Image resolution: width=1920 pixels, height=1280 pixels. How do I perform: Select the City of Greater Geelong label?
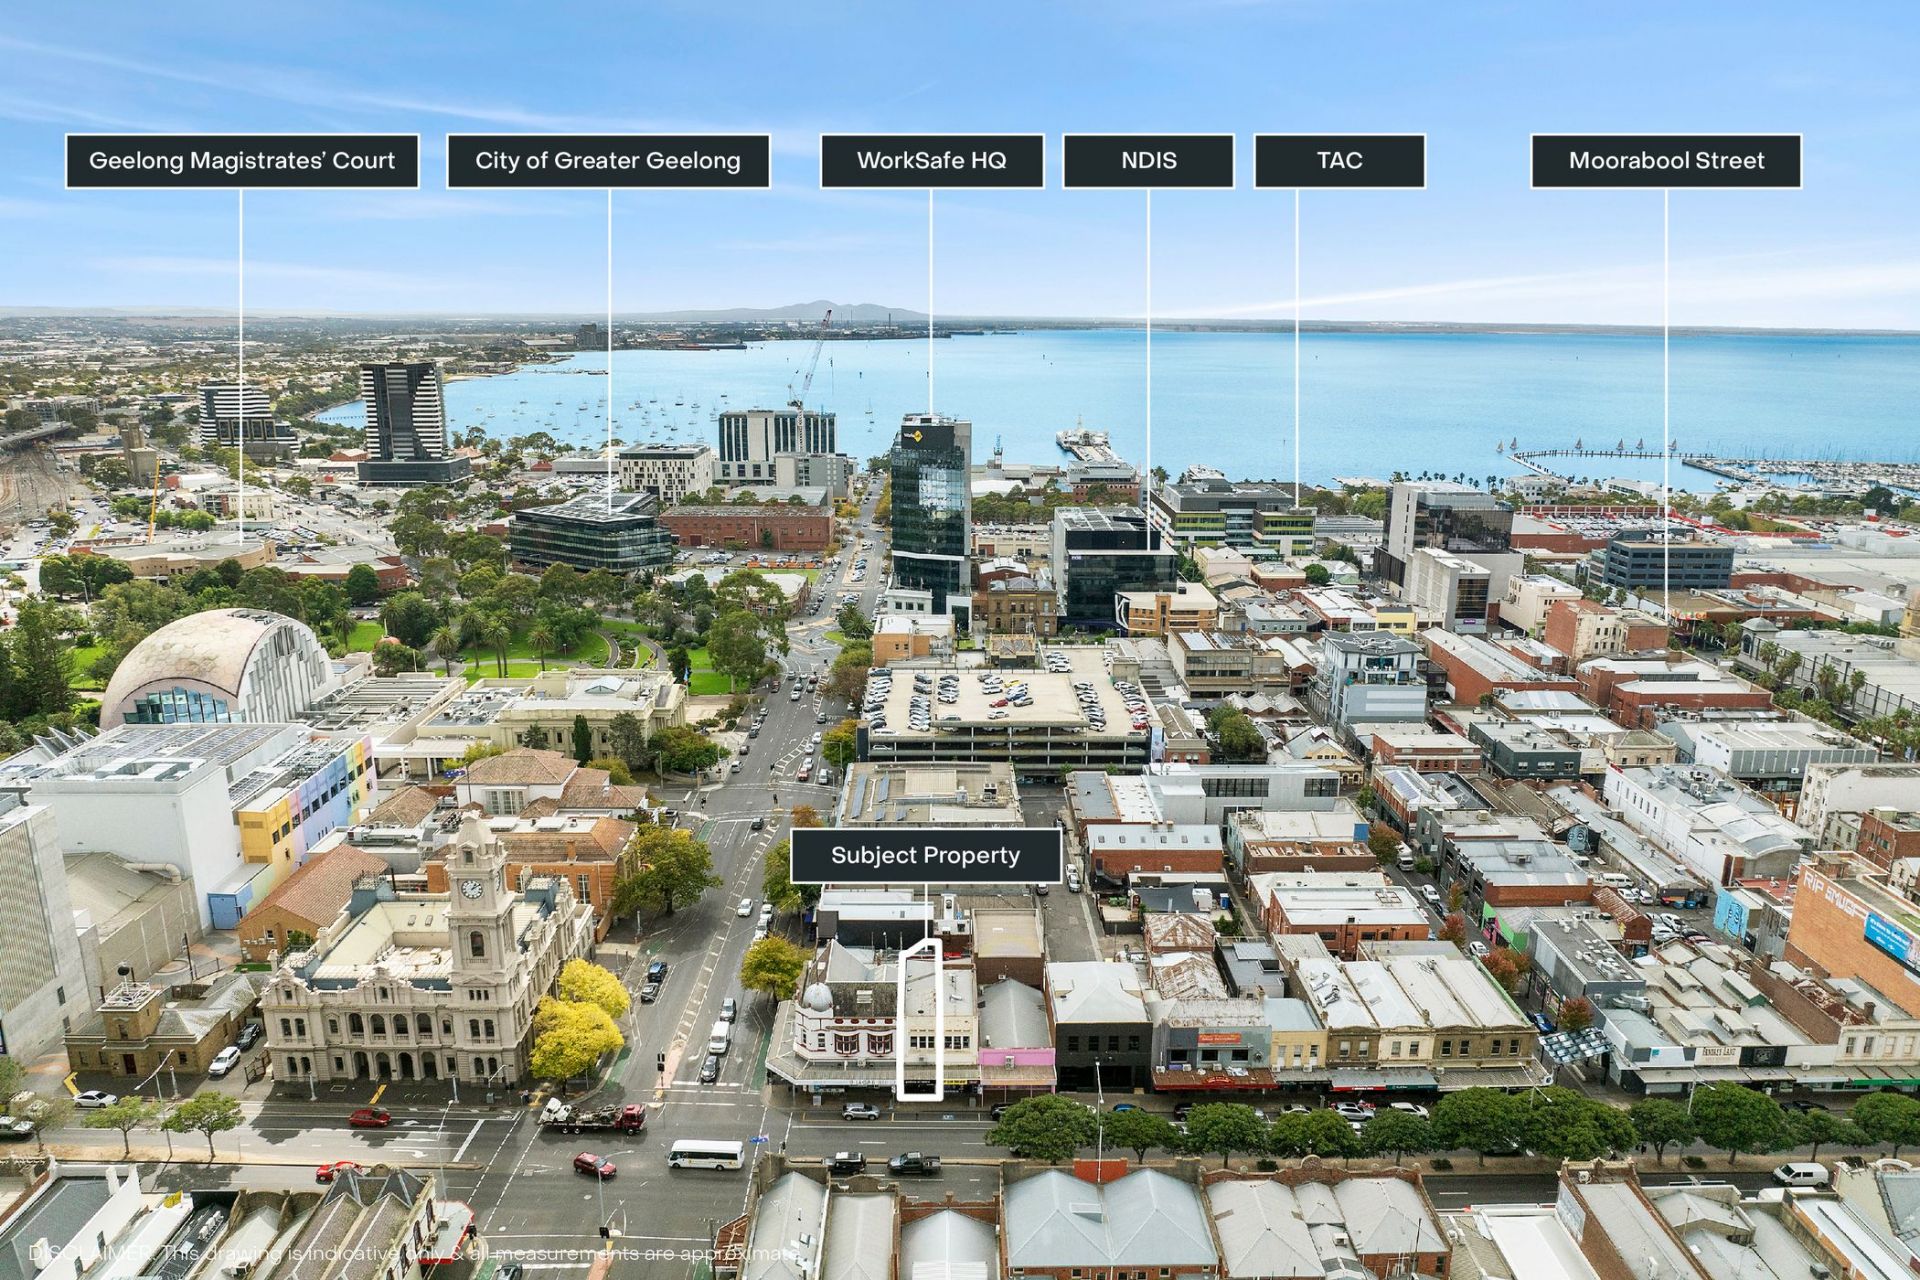tap(607, 161)
